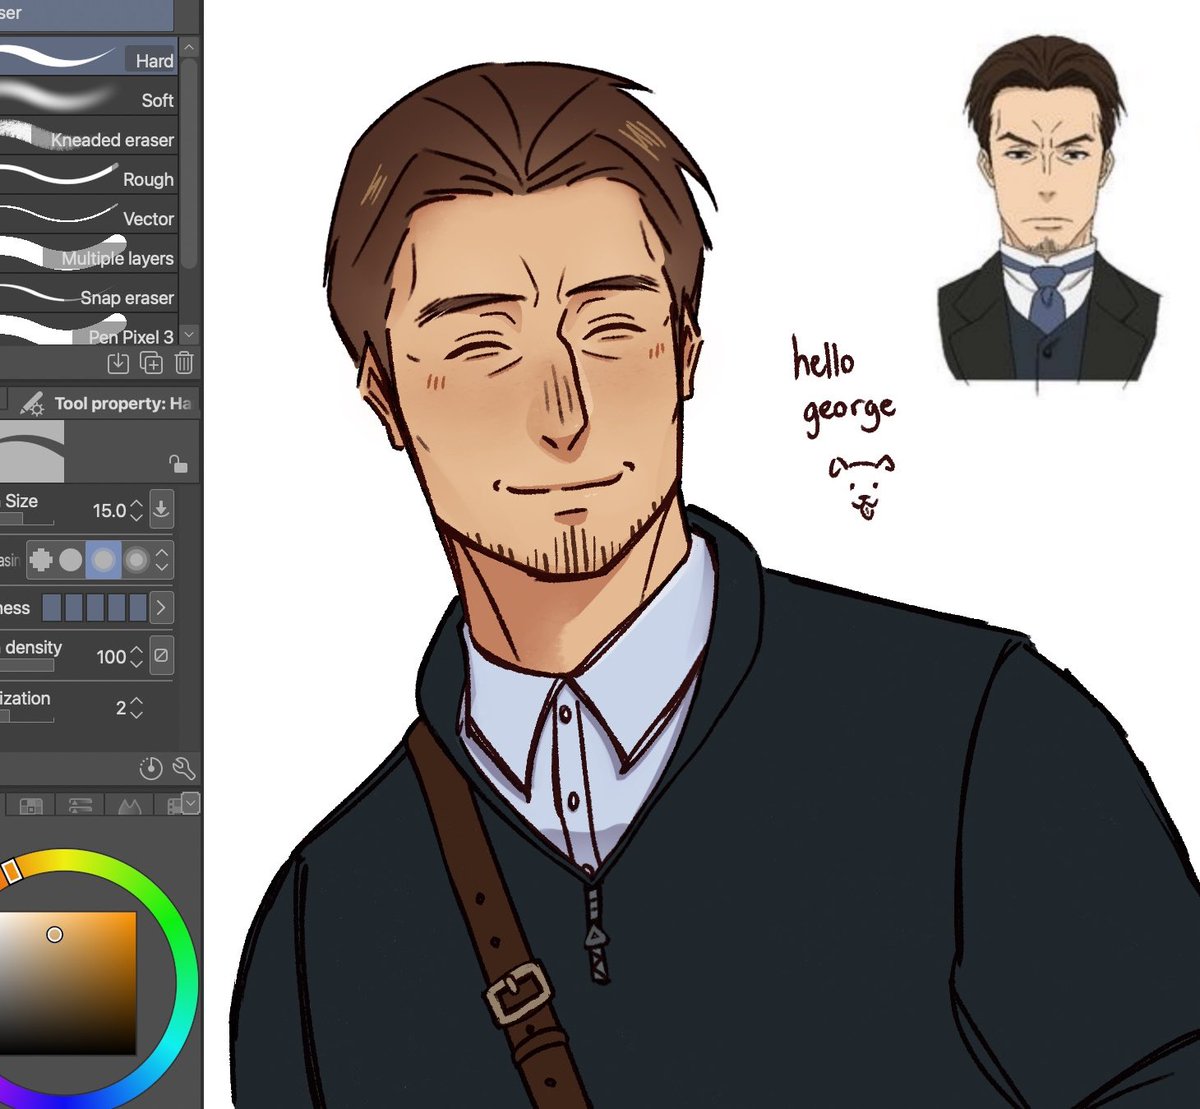The height and width of the screenshot is (1109, 1200).
Task: Select no anti-aliasing option
Action: tap(41, 560)
